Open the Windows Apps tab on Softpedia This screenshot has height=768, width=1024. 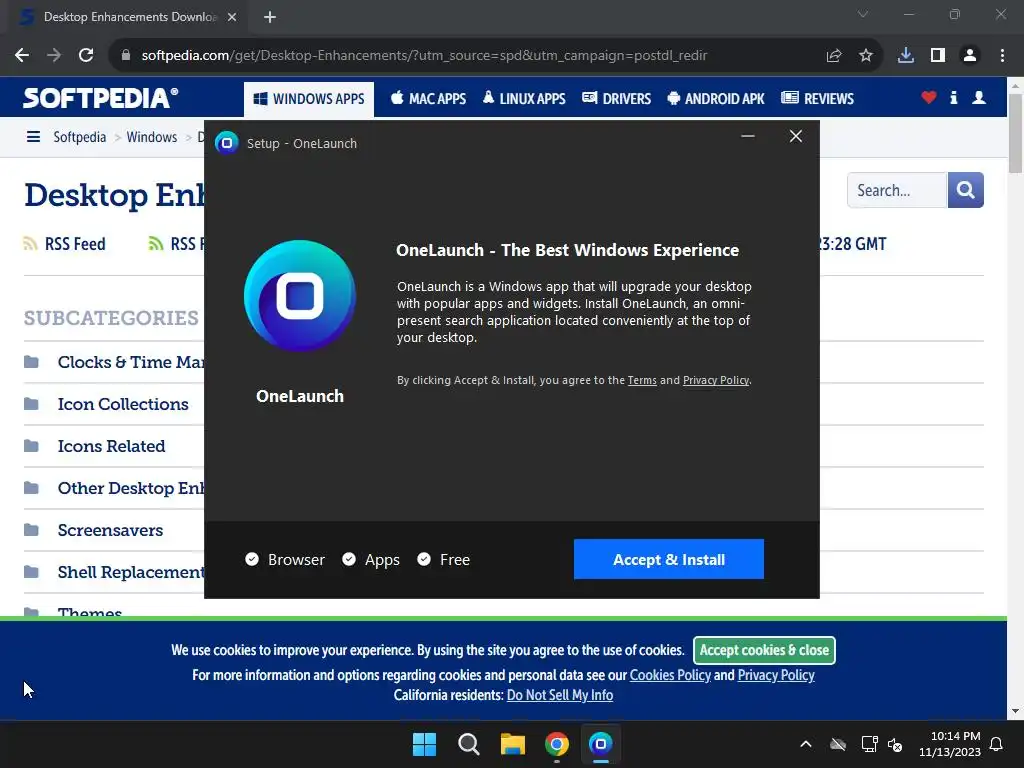tap(309, 99)
